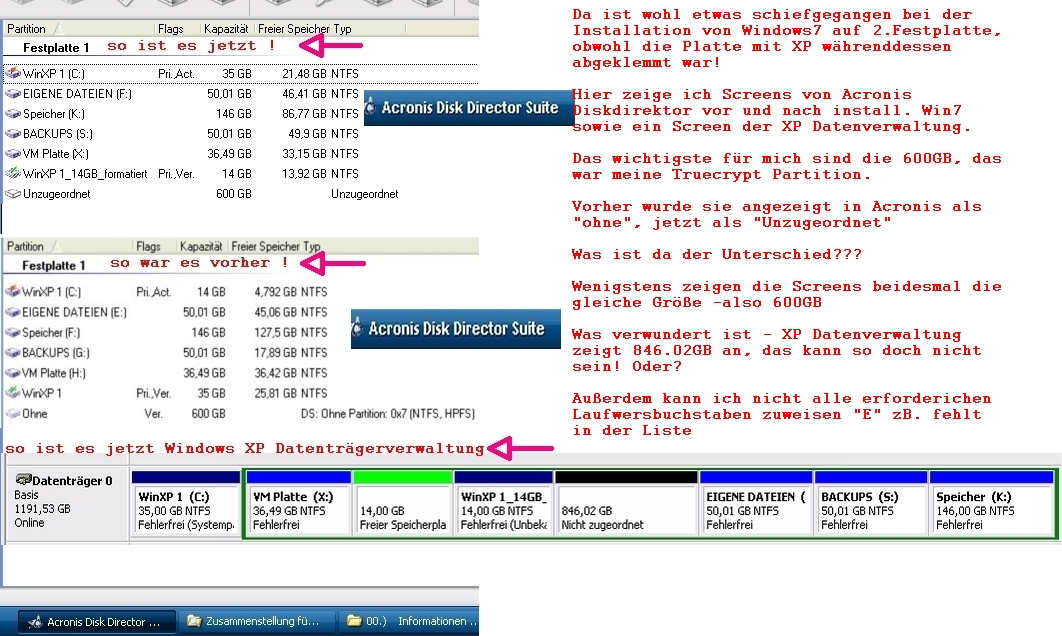Click the drive icon of VM Platte (H:)
1062x636 pixels.
pyautogui.click(x=12, y=373)
